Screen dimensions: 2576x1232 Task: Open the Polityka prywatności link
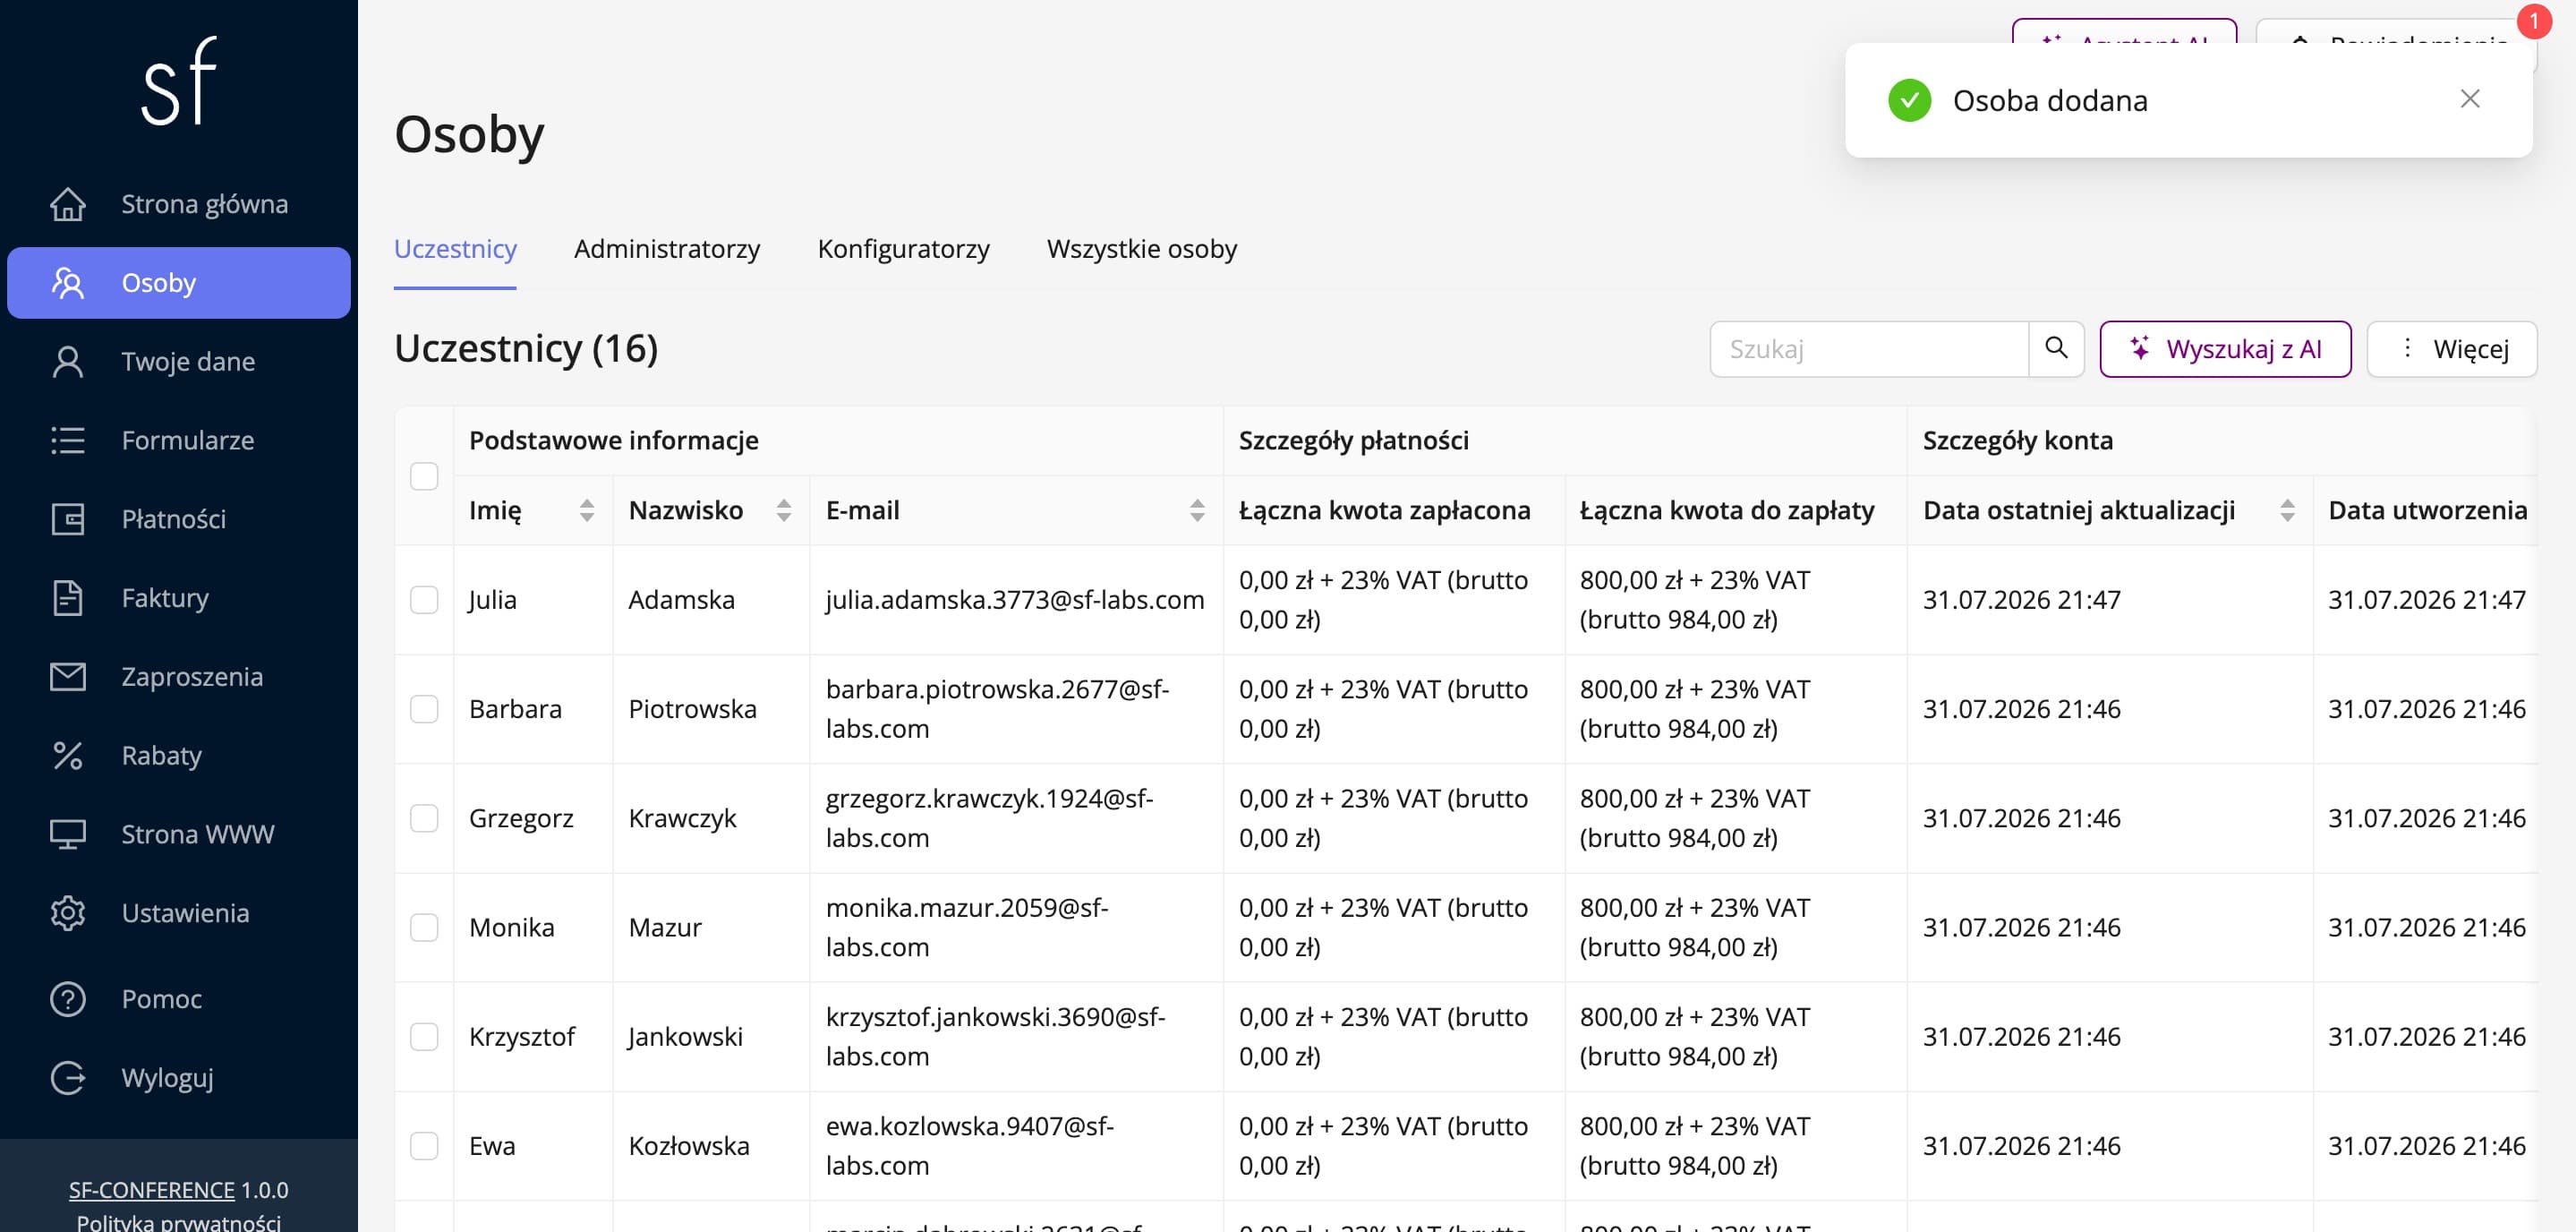click(179, 1222)
